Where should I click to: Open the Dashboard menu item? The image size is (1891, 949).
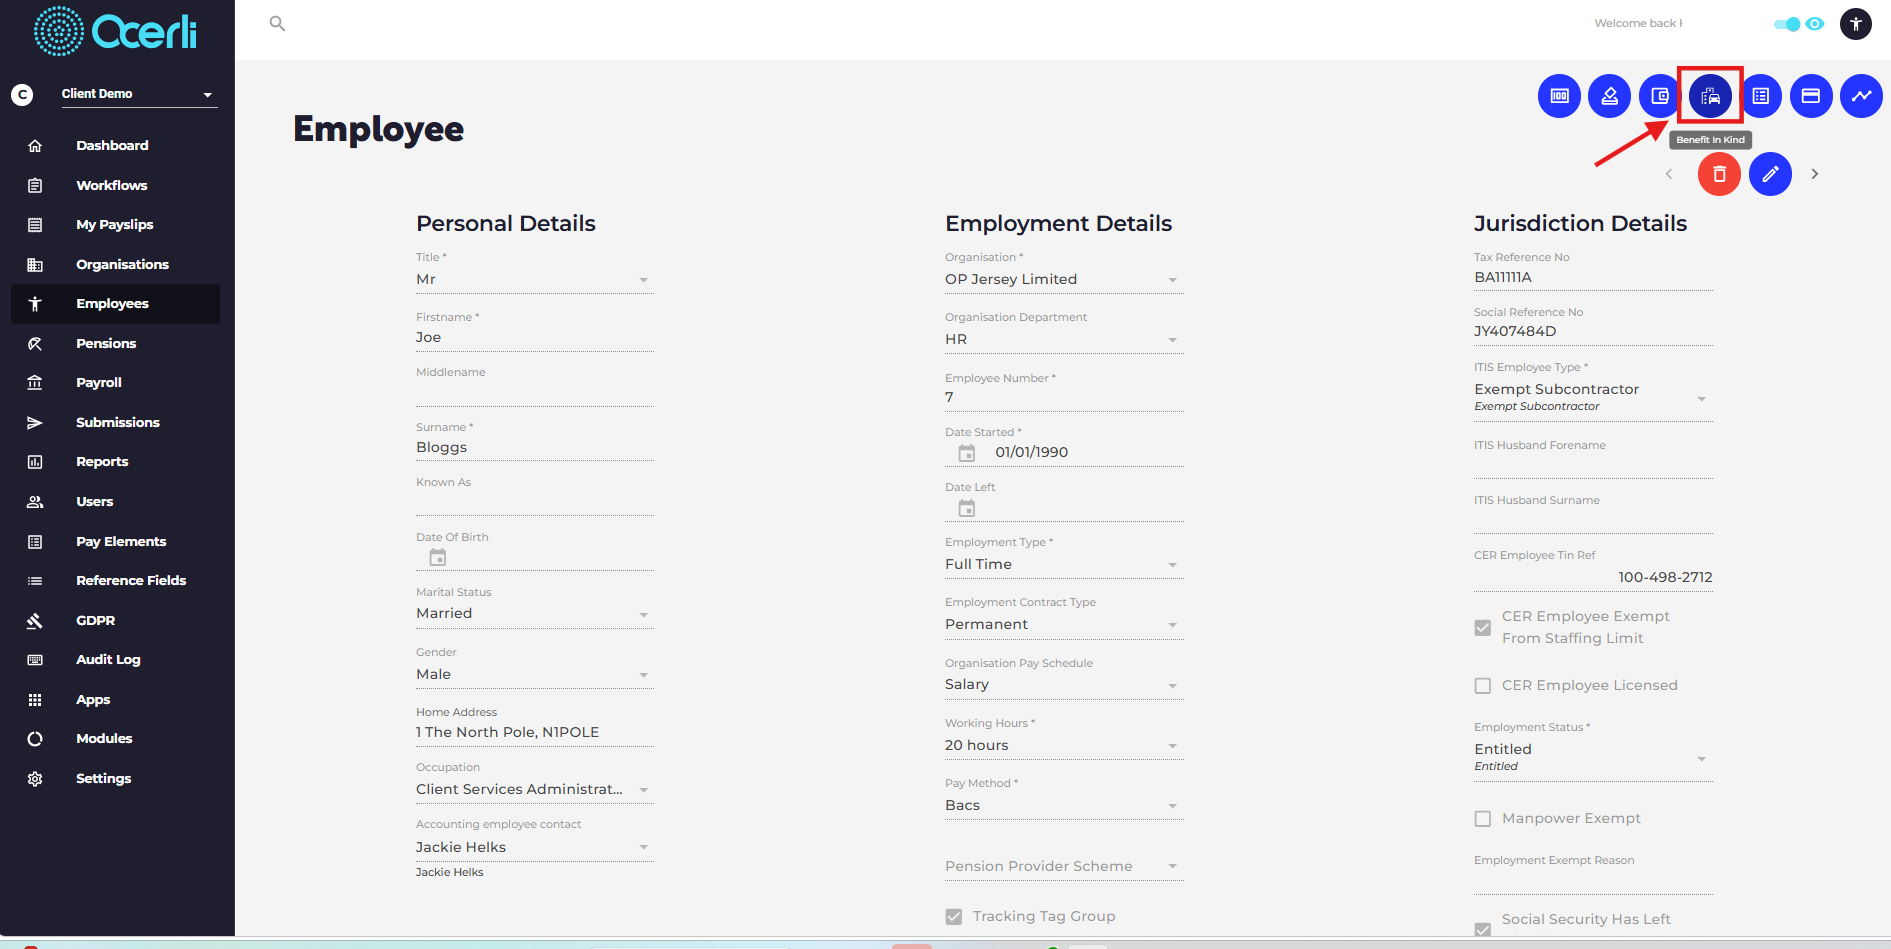pos(115,146)
